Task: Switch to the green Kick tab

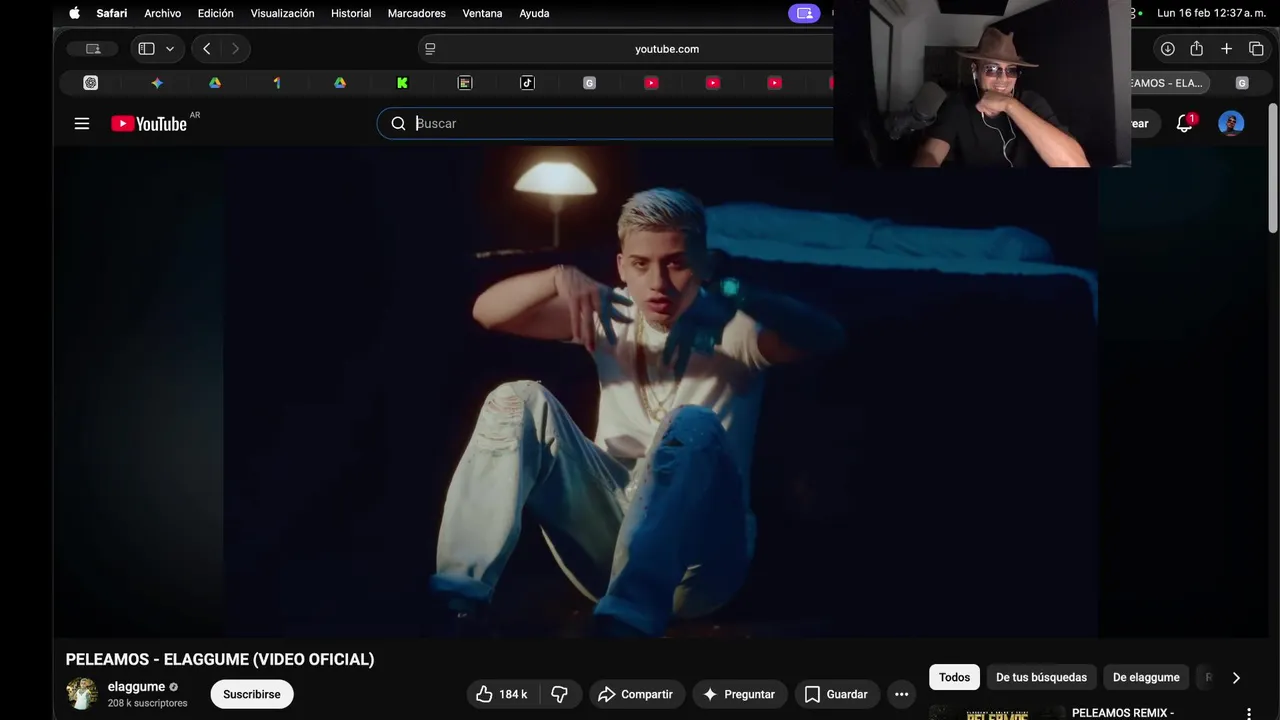Action: tap(402, 83)
